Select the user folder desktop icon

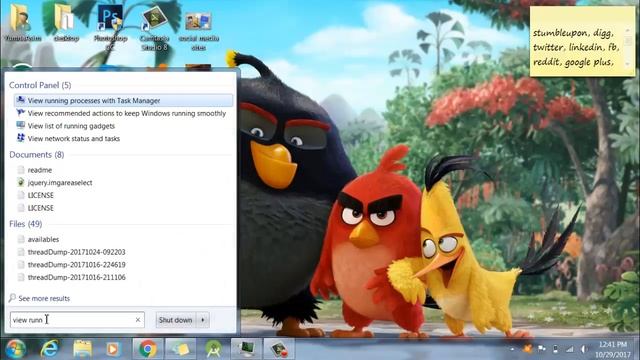(x=22, y=22)
